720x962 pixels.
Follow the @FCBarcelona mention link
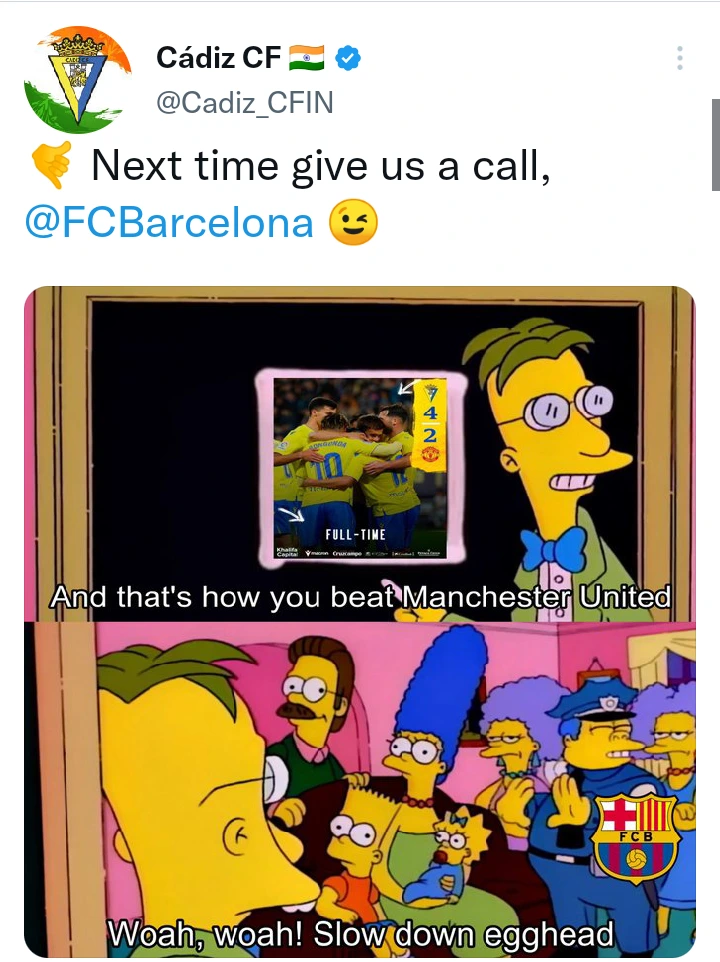169,222
